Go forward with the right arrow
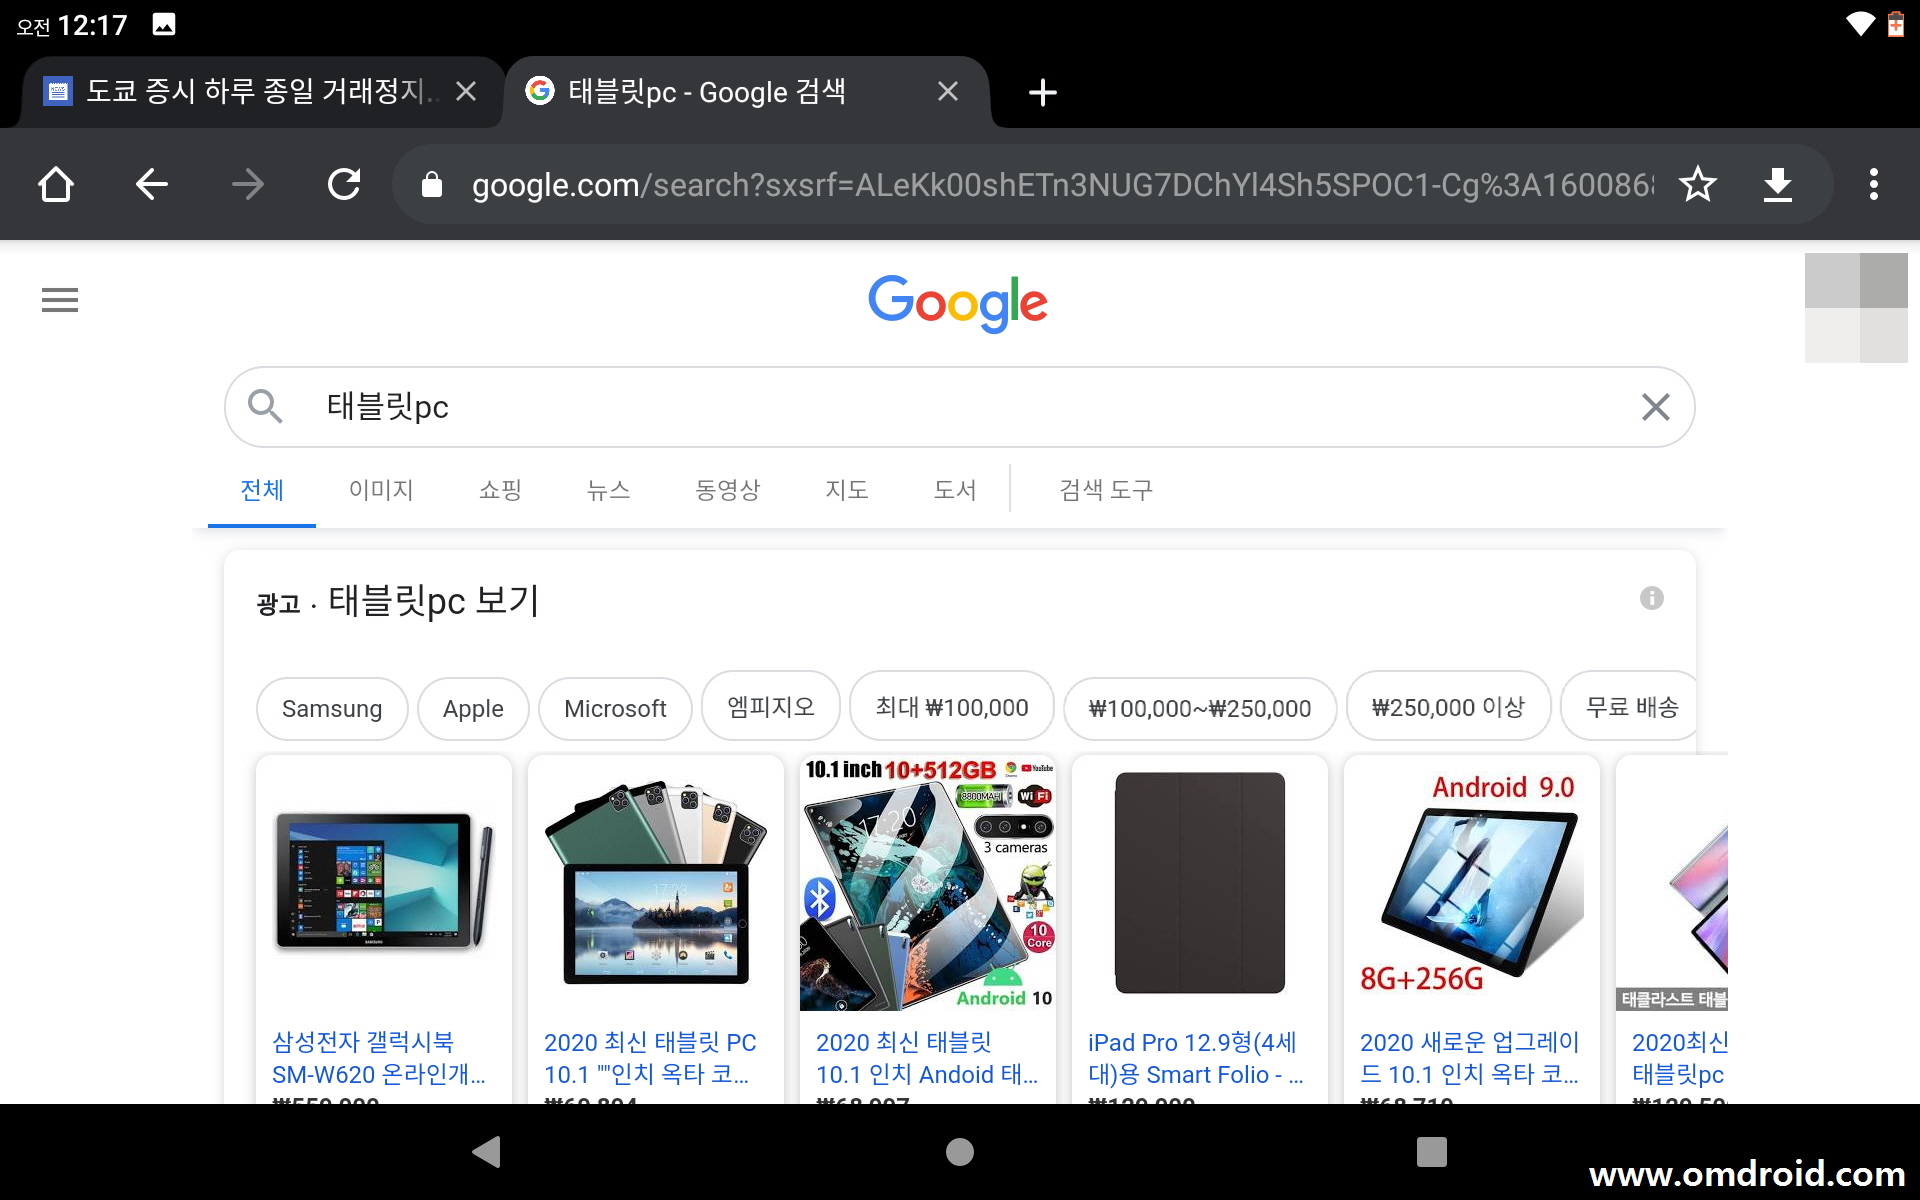The width and height of the screenshot is (1920, 1200). [248, 184]
